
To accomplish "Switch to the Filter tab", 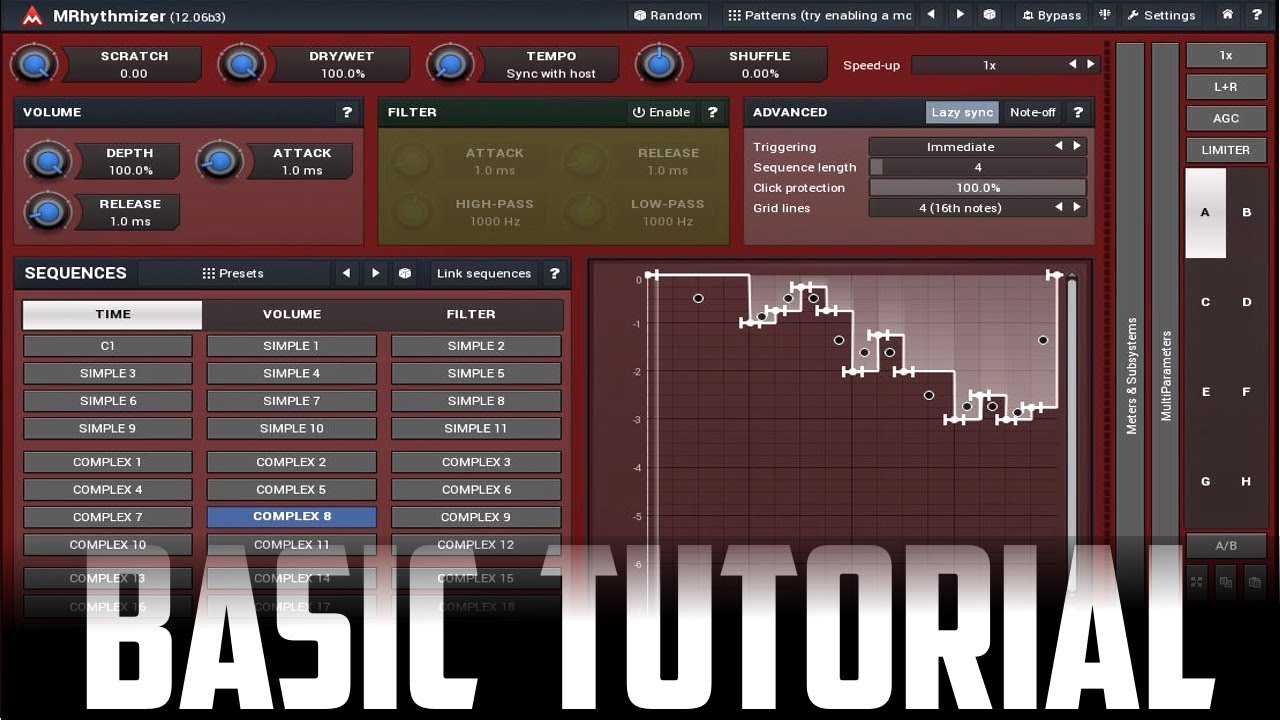I will (471, 314).
